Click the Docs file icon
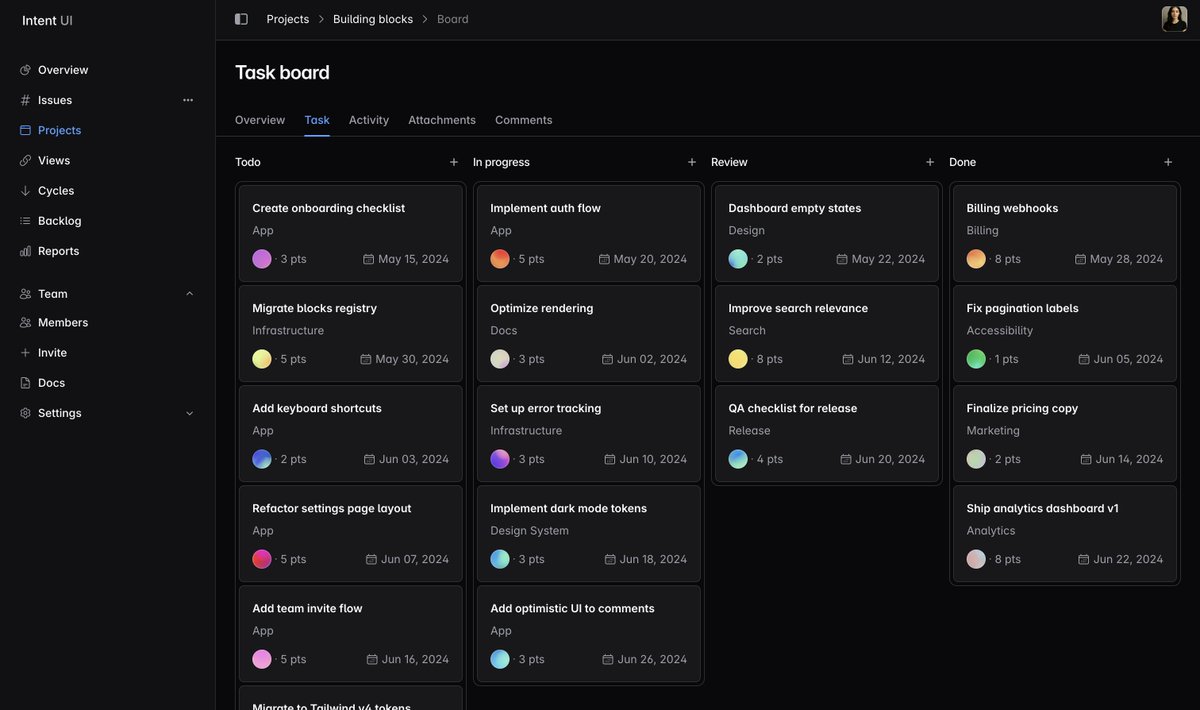Image resolution: width=1200 pixels, height=710 pixels. 25,383
